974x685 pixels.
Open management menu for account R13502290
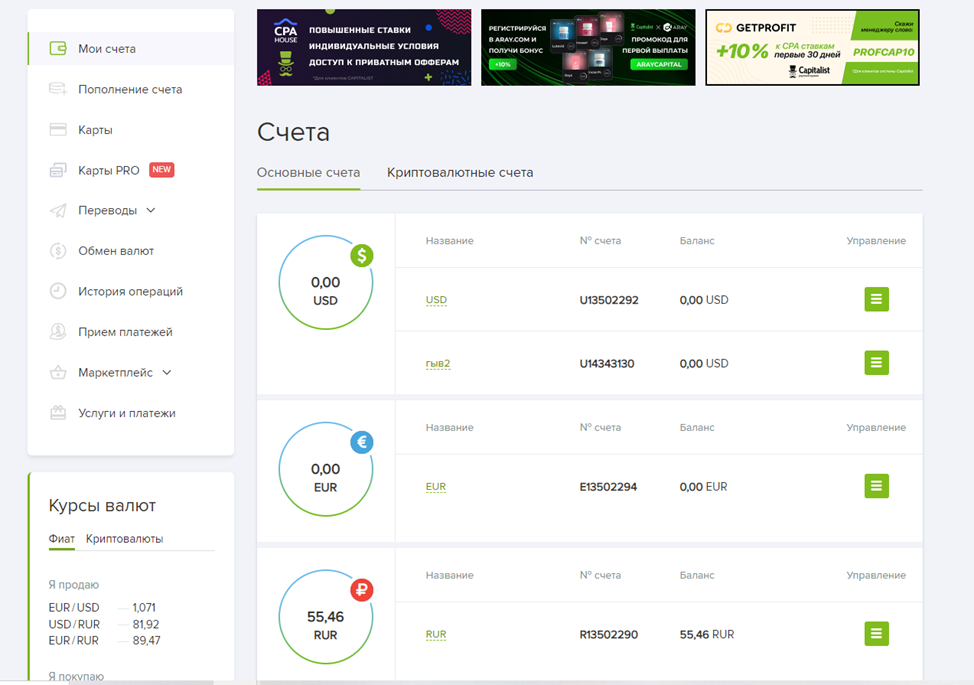pyautogui.click(x=876, y=633)
